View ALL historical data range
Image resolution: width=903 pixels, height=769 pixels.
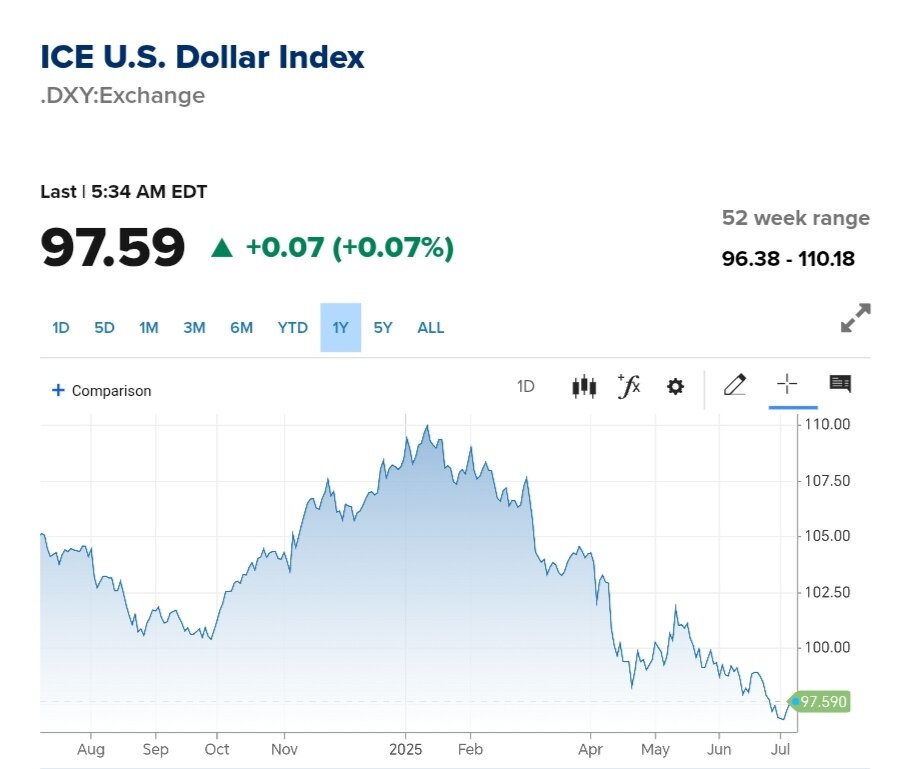click(431, 328)
